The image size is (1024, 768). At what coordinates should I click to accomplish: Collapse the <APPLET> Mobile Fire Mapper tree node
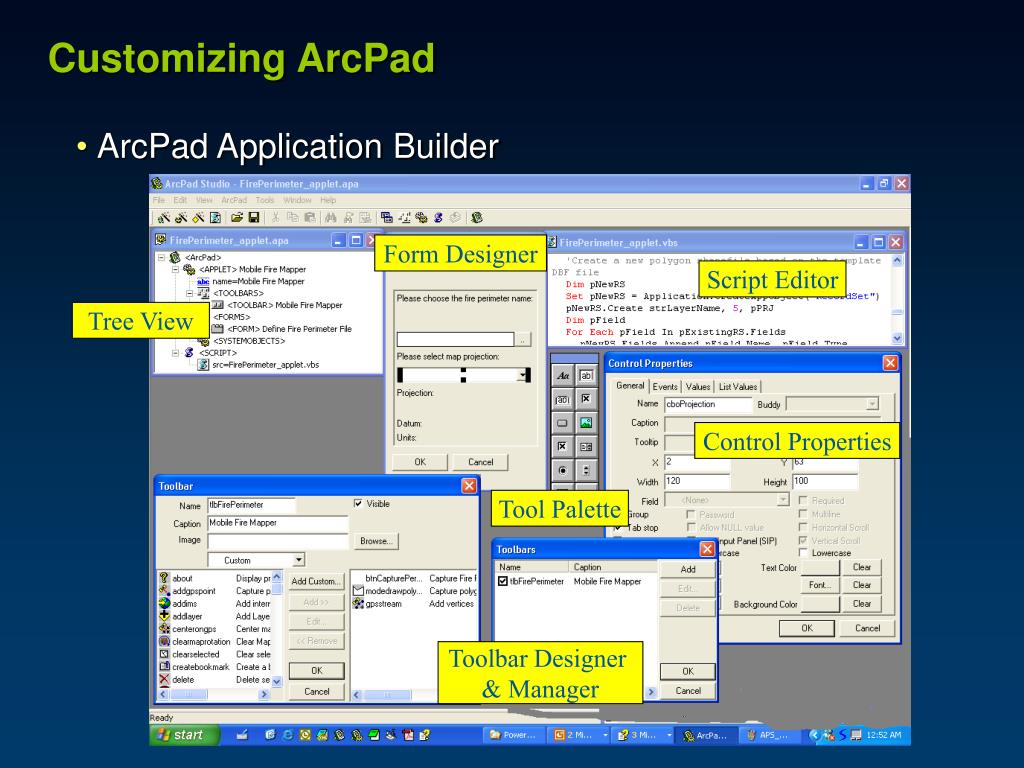click(175, 269)
